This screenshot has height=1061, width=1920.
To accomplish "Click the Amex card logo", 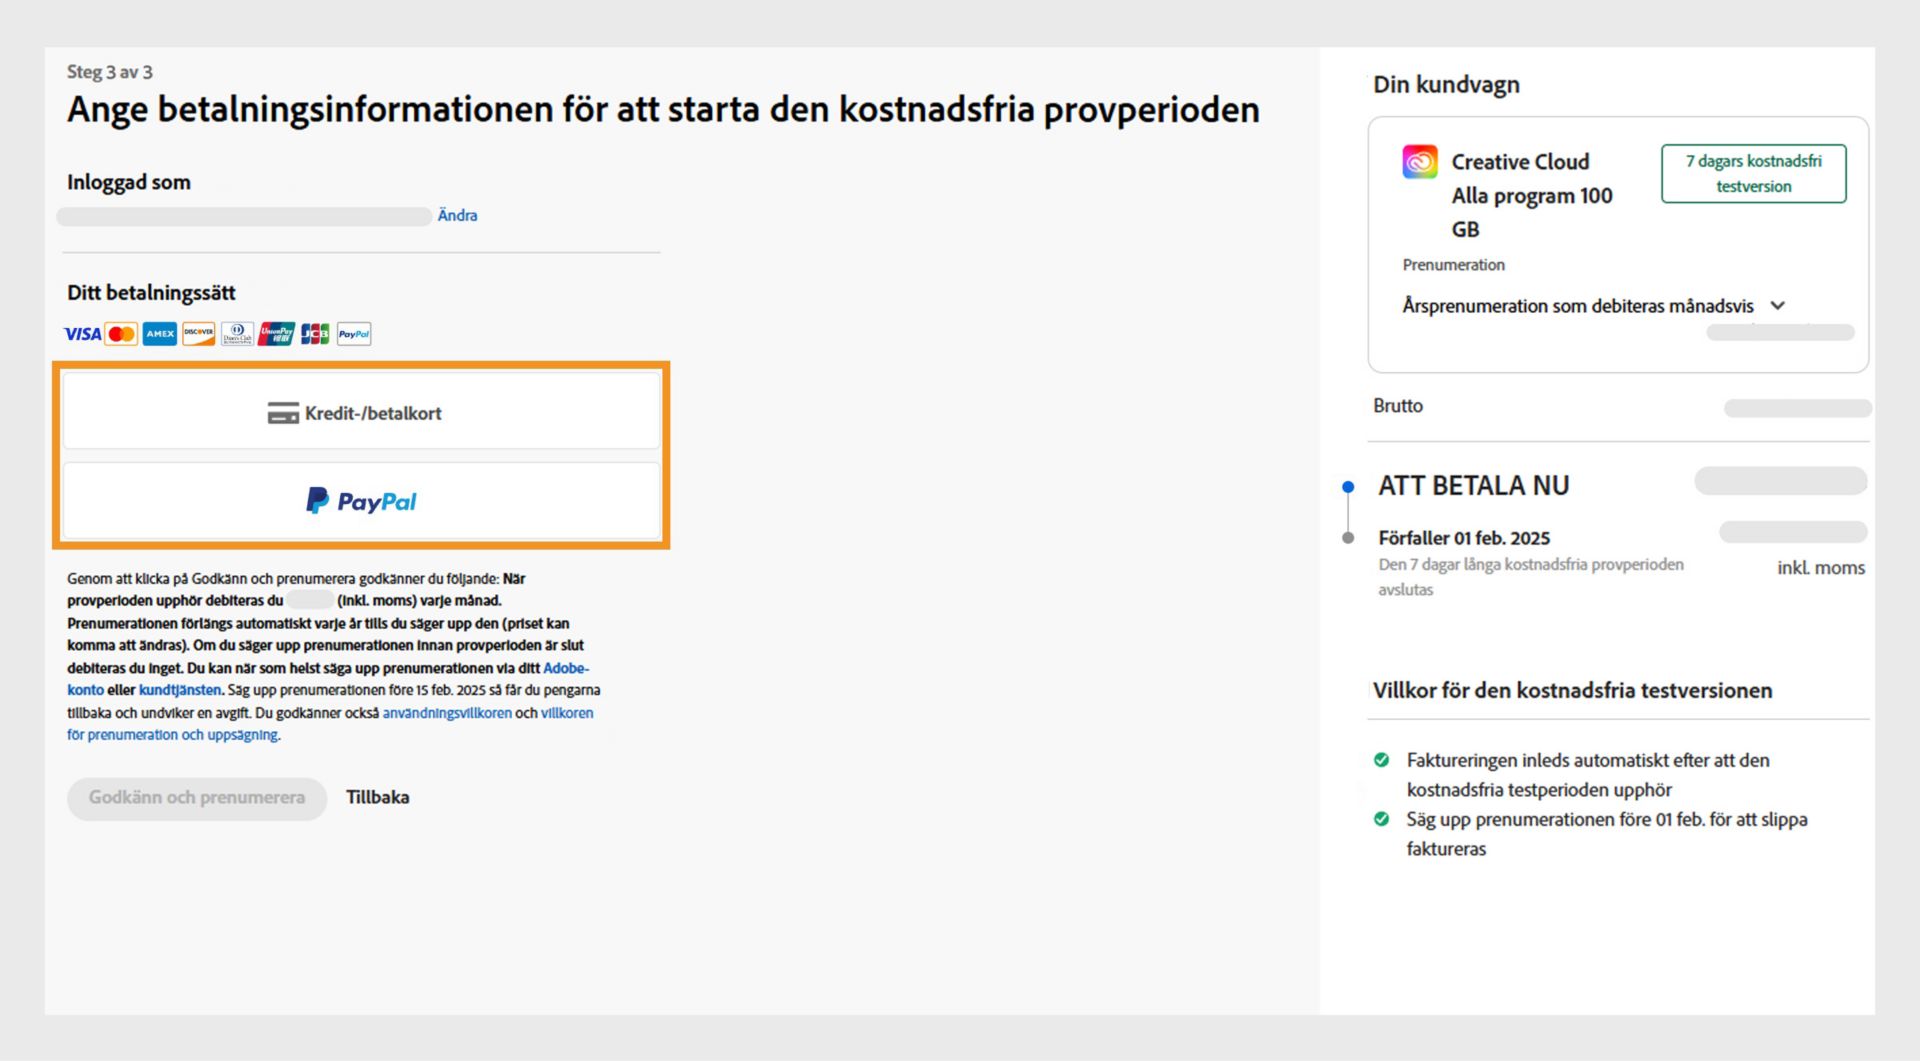I will [x=160, y=334].
